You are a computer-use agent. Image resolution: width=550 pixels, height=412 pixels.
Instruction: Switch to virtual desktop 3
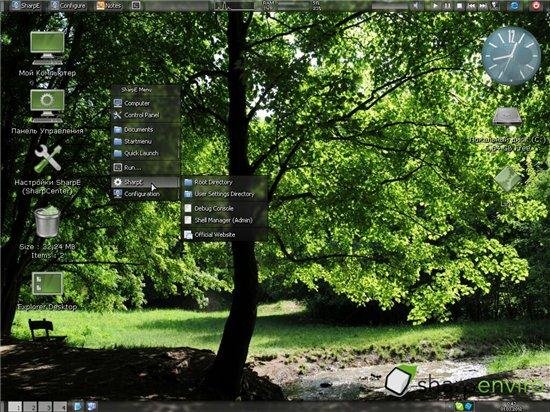point(45,407)
